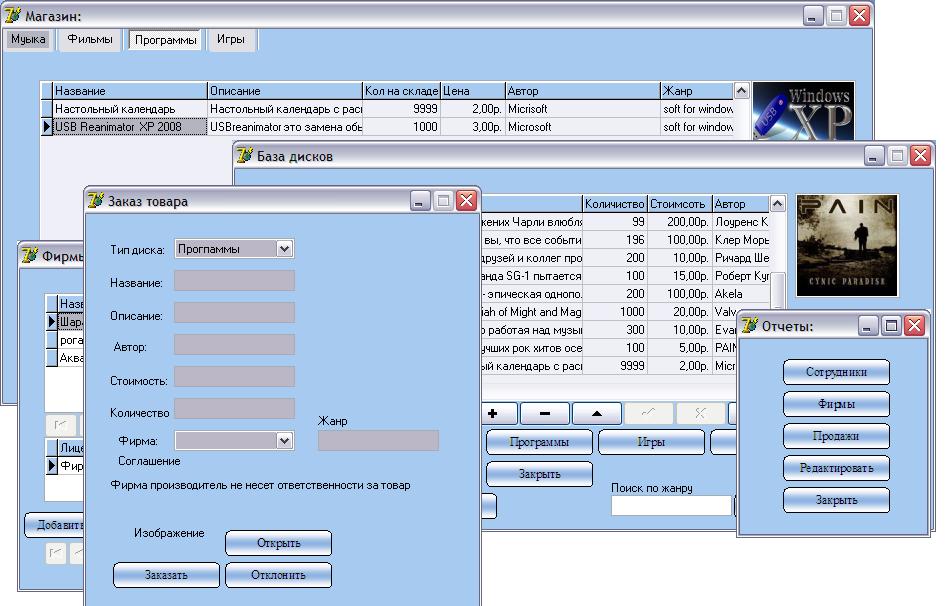This screenshot has width=949, height=606.
Task: Click the app icon in База дисков title bar
Action: tap(246, 156)
